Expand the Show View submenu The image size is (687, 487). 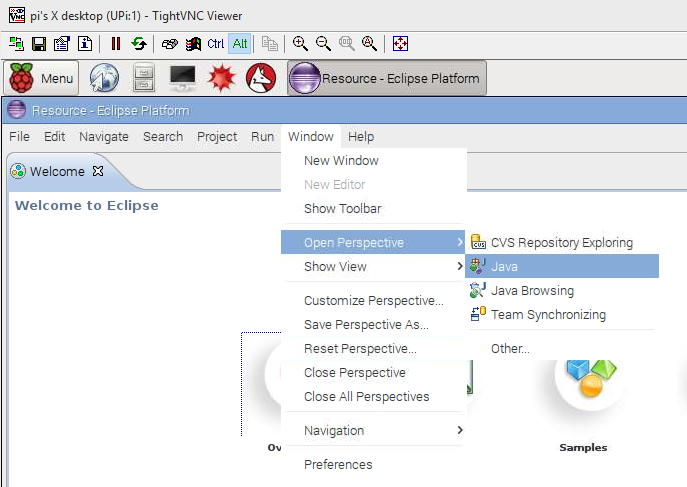(x=373, y=266)
